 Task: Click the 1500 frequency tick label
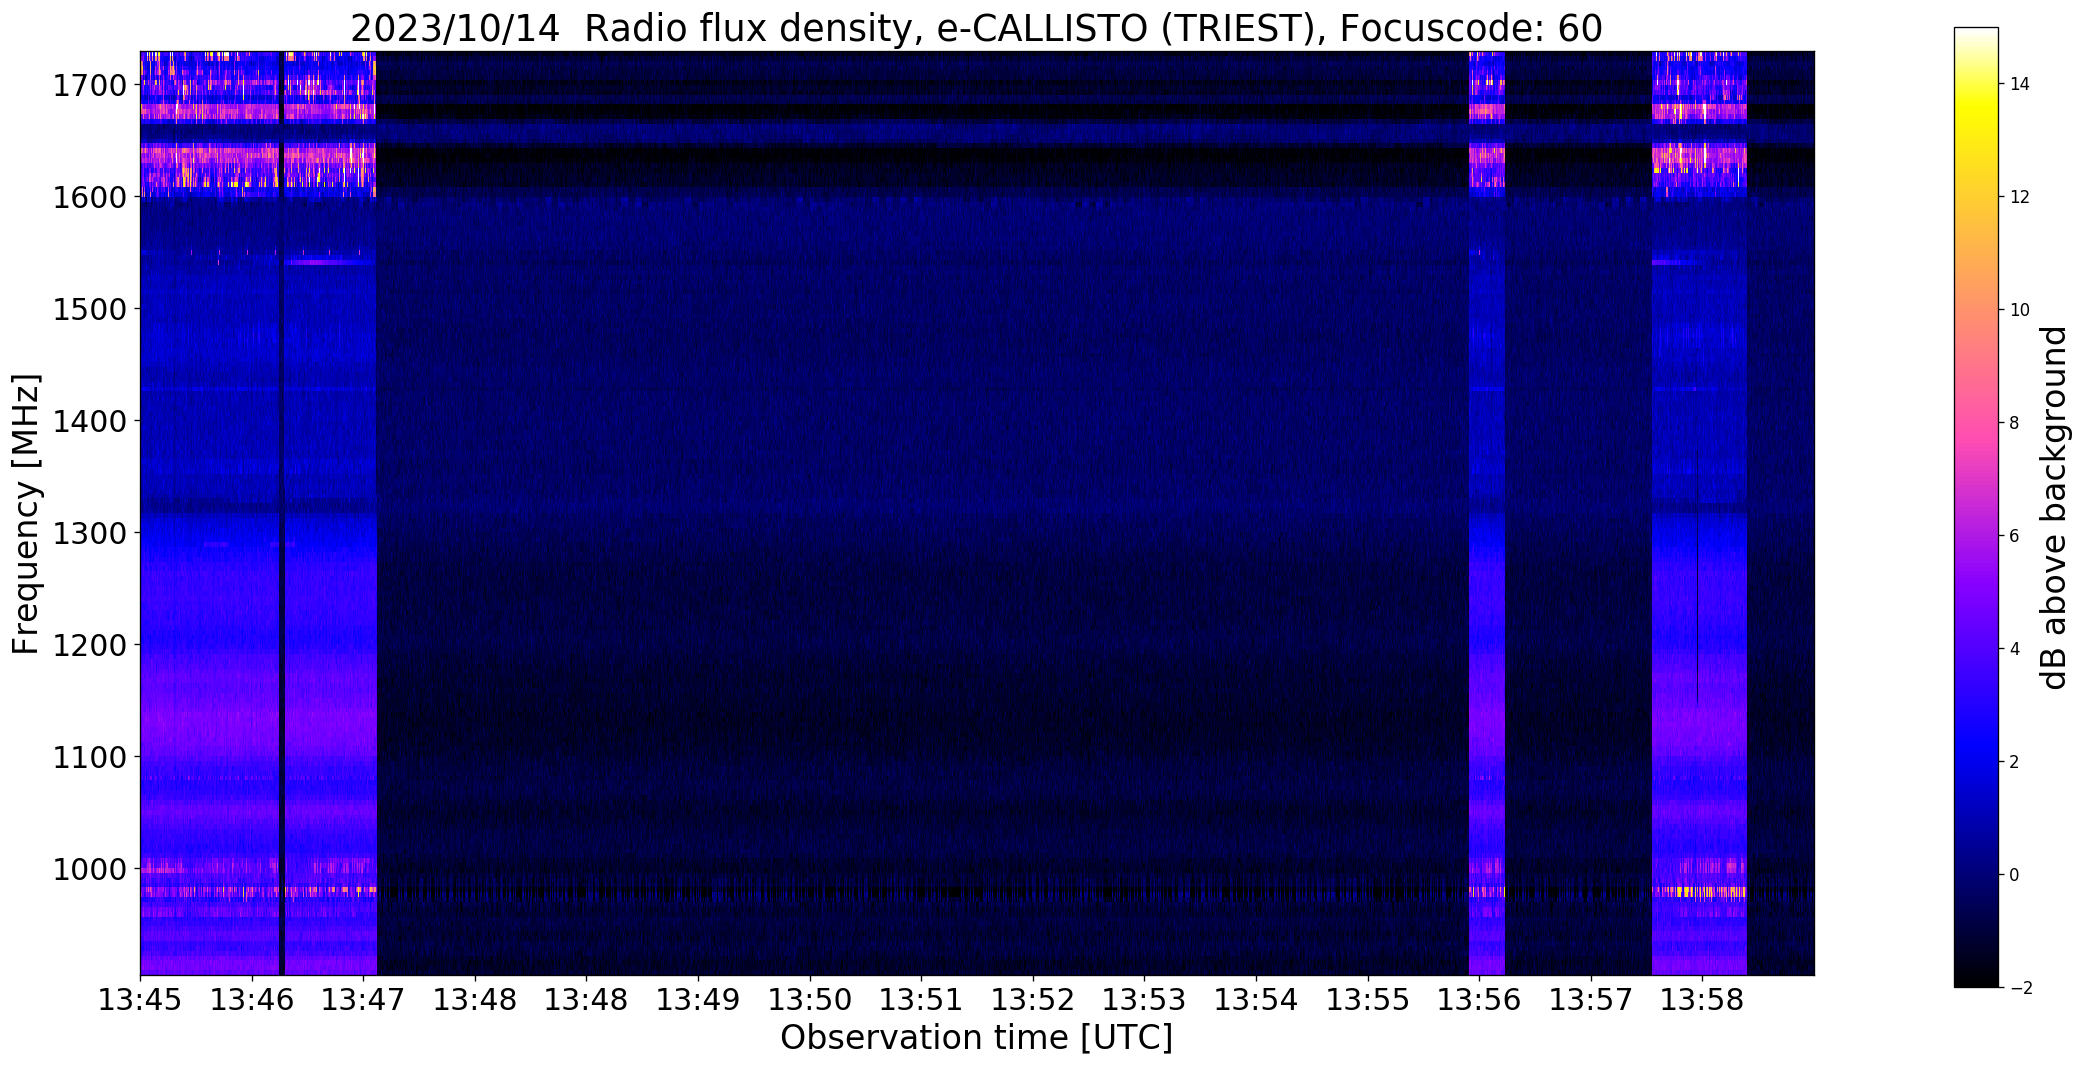[x=90, y=310]
